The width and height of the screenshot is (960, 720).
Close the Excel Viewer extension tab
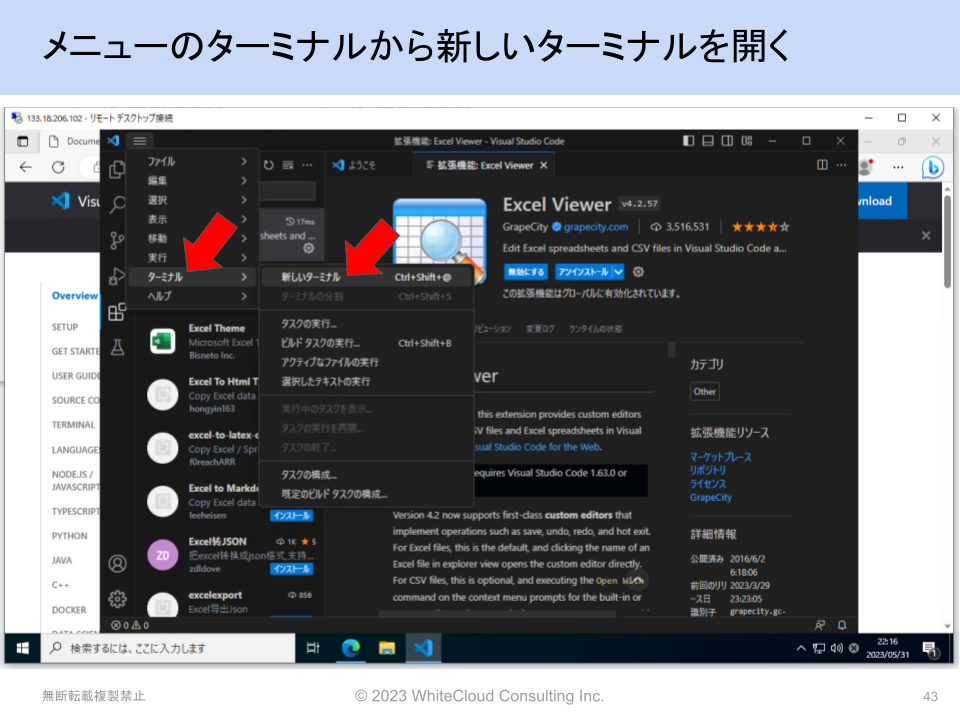point(544,165)
